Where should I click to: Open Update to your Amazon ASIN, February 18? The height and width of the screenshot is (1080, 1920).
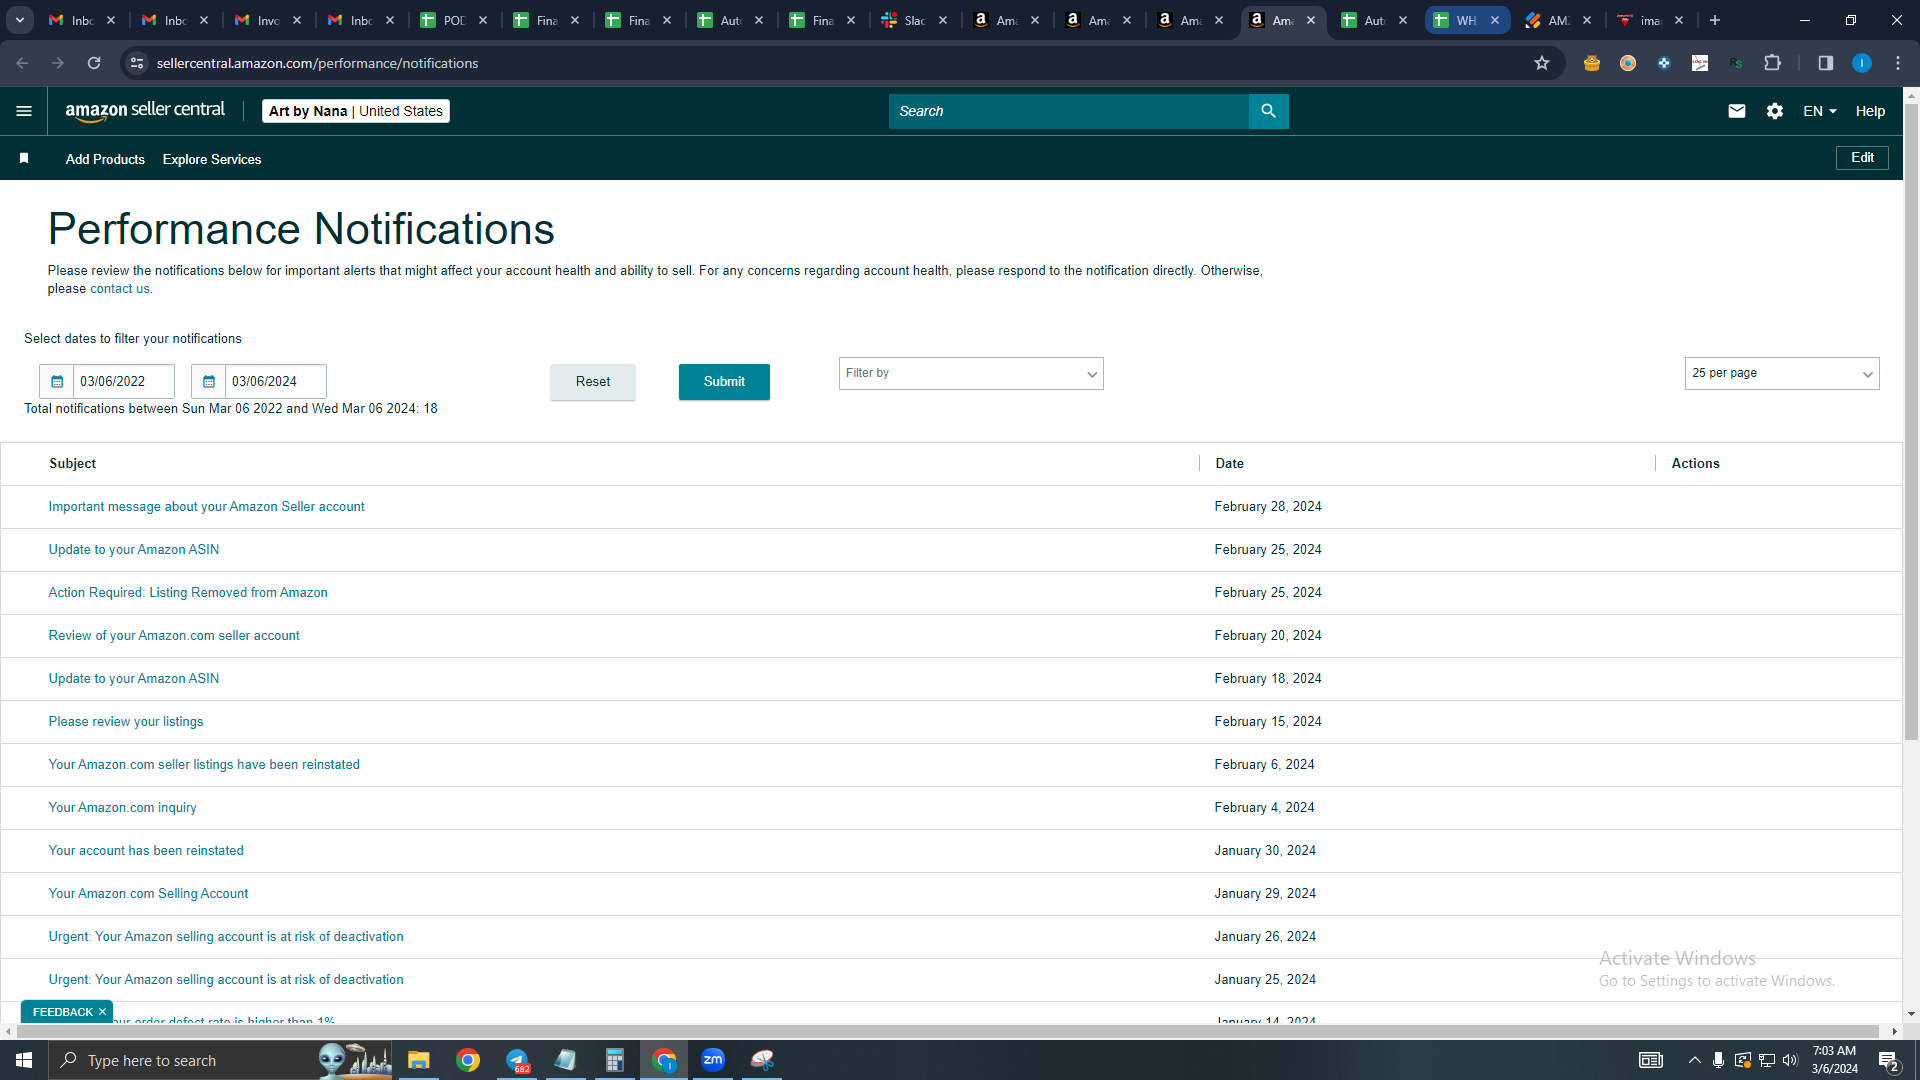pyautogui.click(x=134, y=679)
